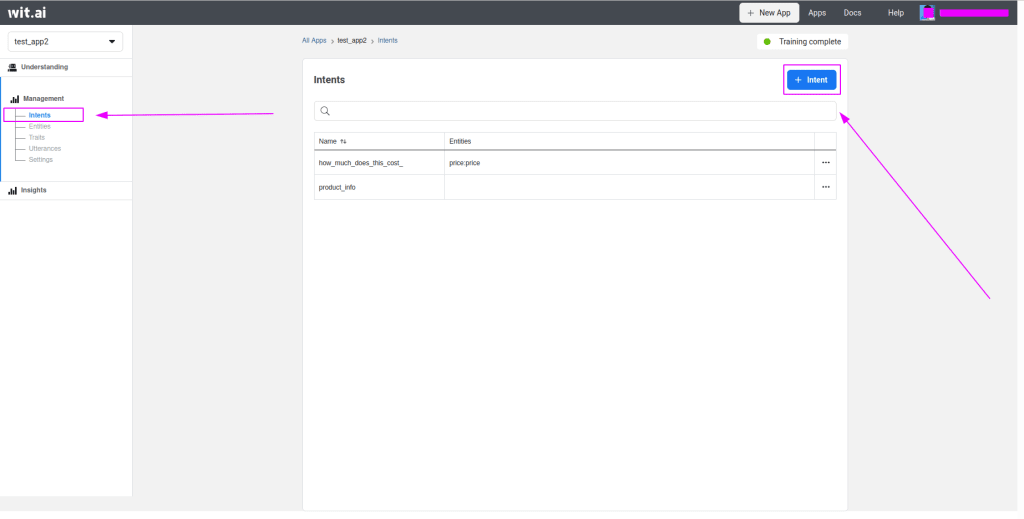Select Utterances in Management sidebar
This screenshot has width=1024, height=519.
44,149
